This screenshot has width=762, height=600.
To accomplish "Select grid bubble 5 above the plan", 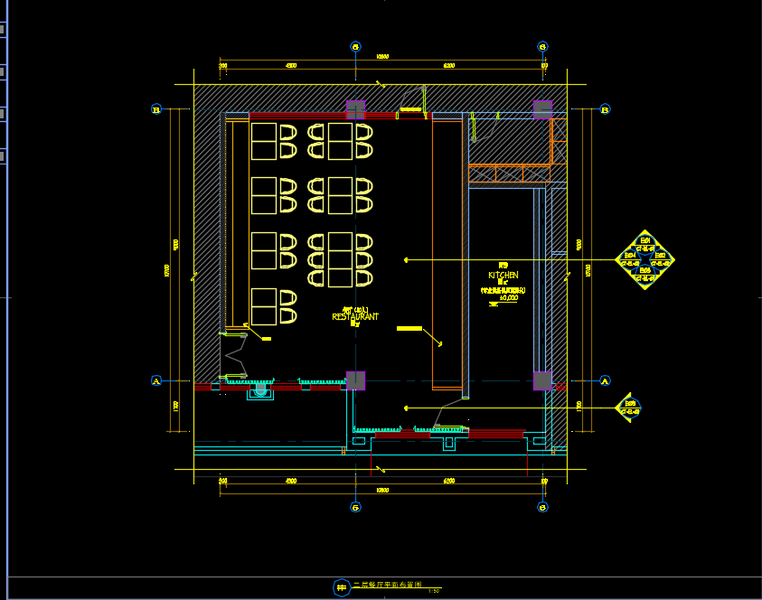I will pyautogui.click(x=356, y=47).
